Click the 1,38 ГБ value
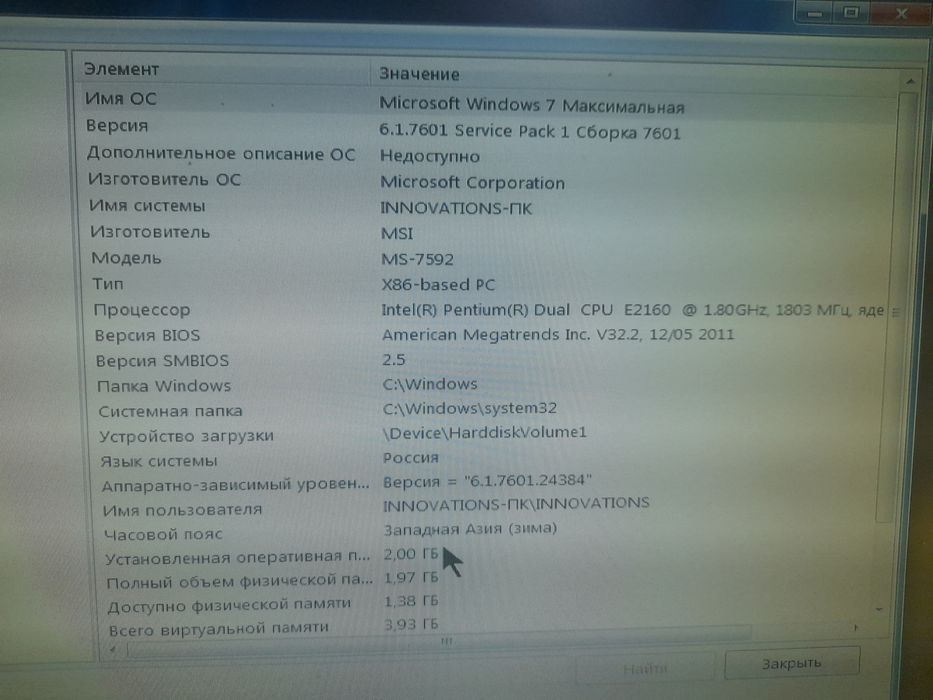Screen dimensions: 933x700 click(x=411, y=601)
